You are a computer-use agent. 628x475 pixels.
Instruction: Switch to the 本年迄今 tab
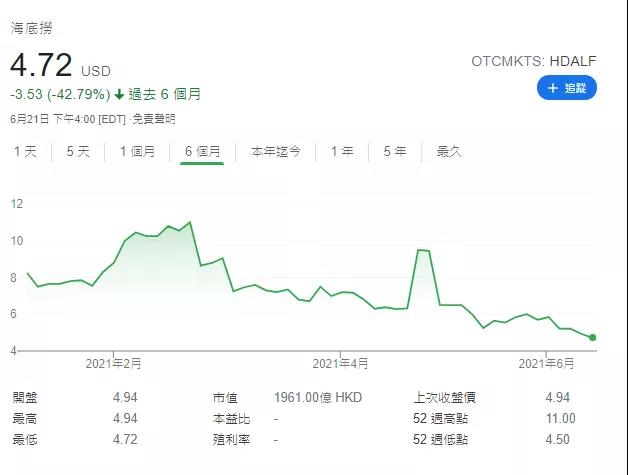pos(276,151)
